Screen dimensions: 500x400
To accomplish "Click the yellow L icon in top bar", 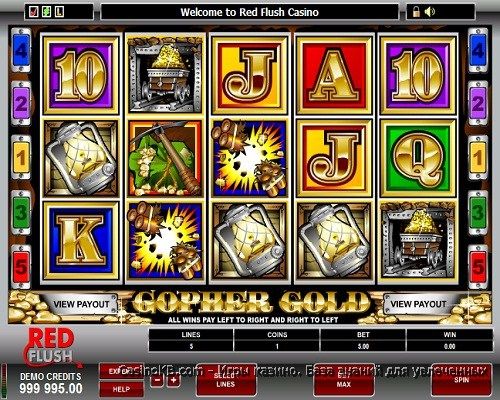I will [x=59, y=12].
